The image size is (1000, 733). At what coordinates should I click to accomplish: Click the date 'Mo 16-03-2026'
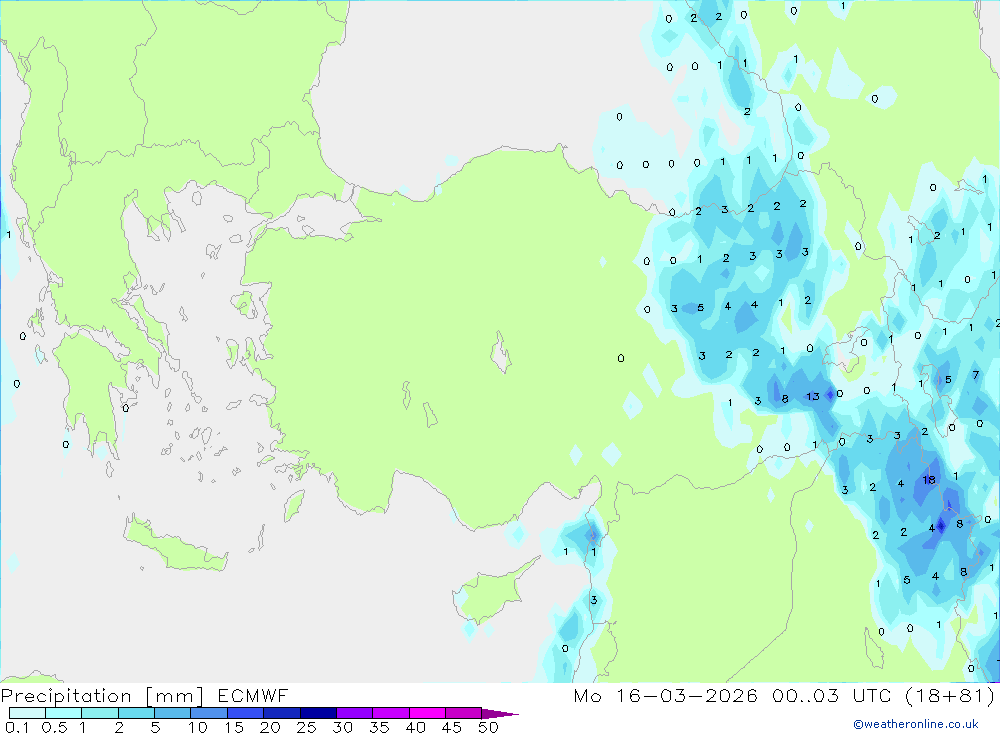point(665,695)
